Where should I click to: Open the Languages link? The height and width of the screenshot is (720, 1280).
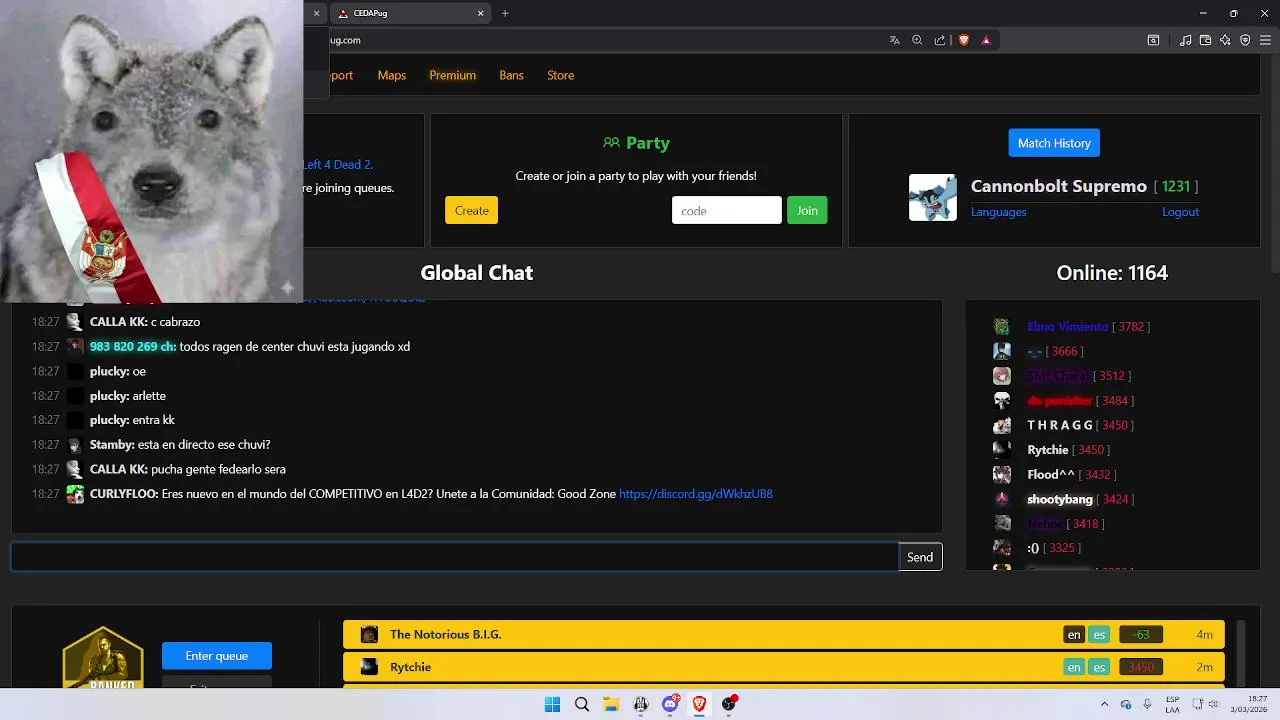tap(998, 212)
